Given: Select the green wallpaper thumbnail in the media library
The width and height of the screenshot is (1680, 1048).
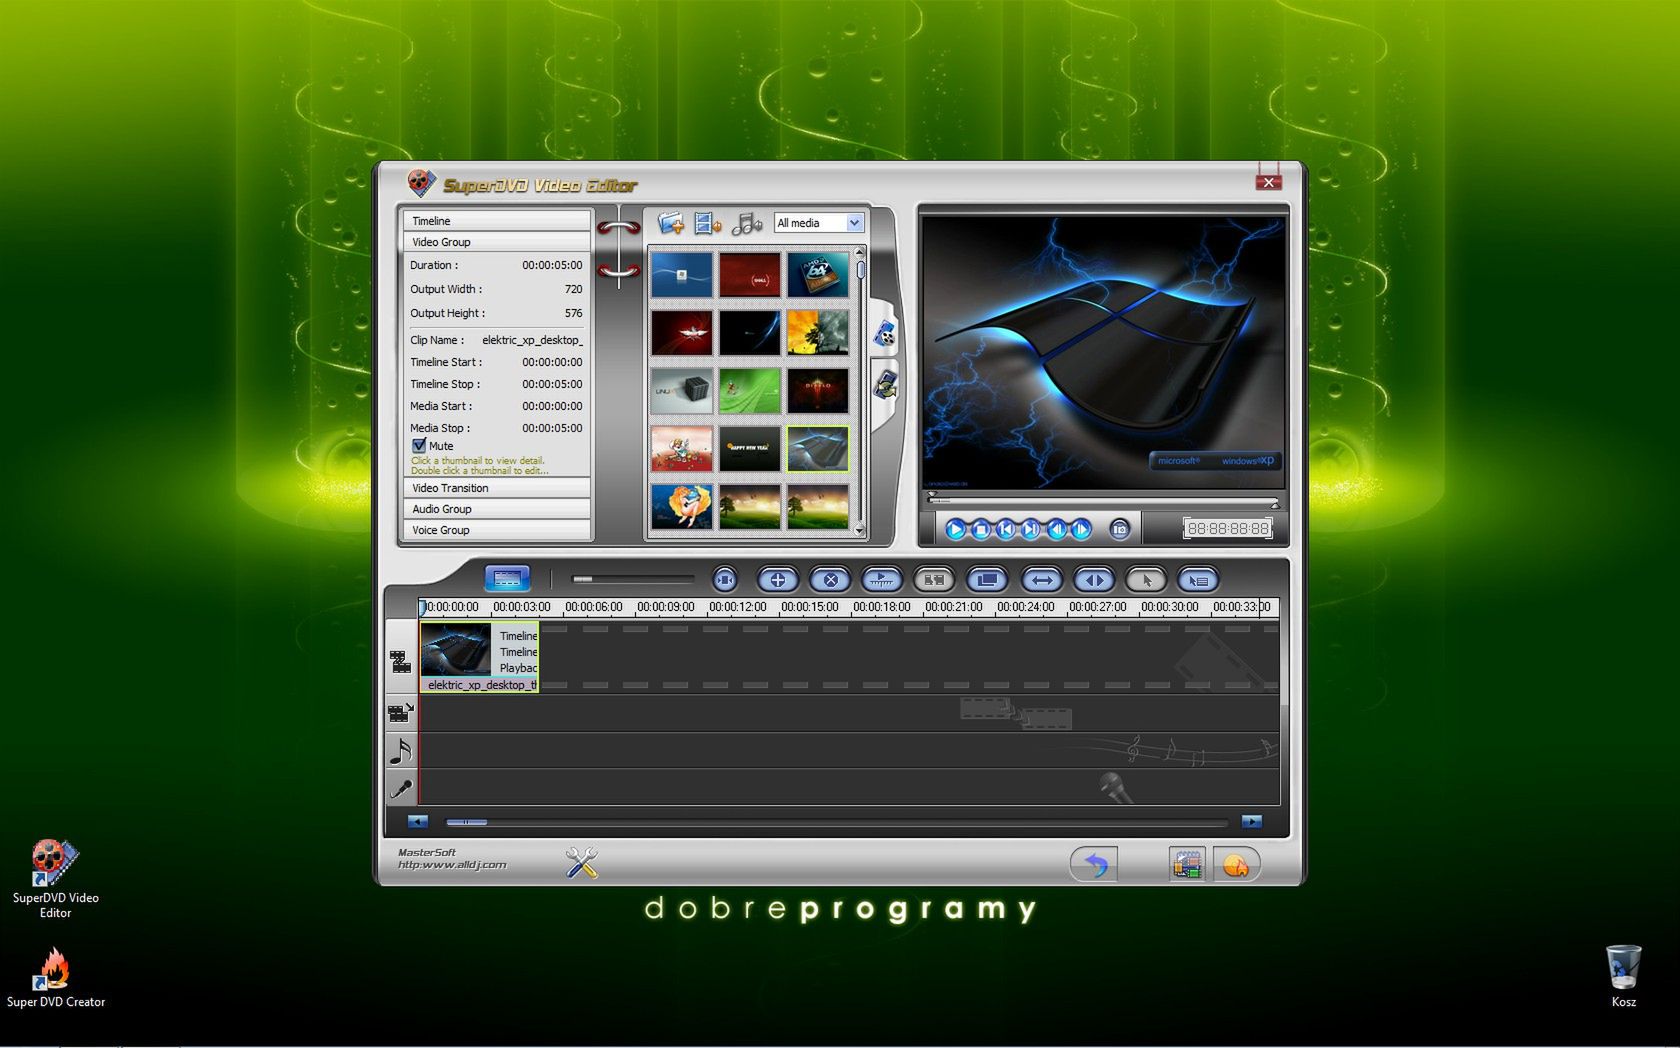Looking at the screenshot, I should [x=749, y=391].
